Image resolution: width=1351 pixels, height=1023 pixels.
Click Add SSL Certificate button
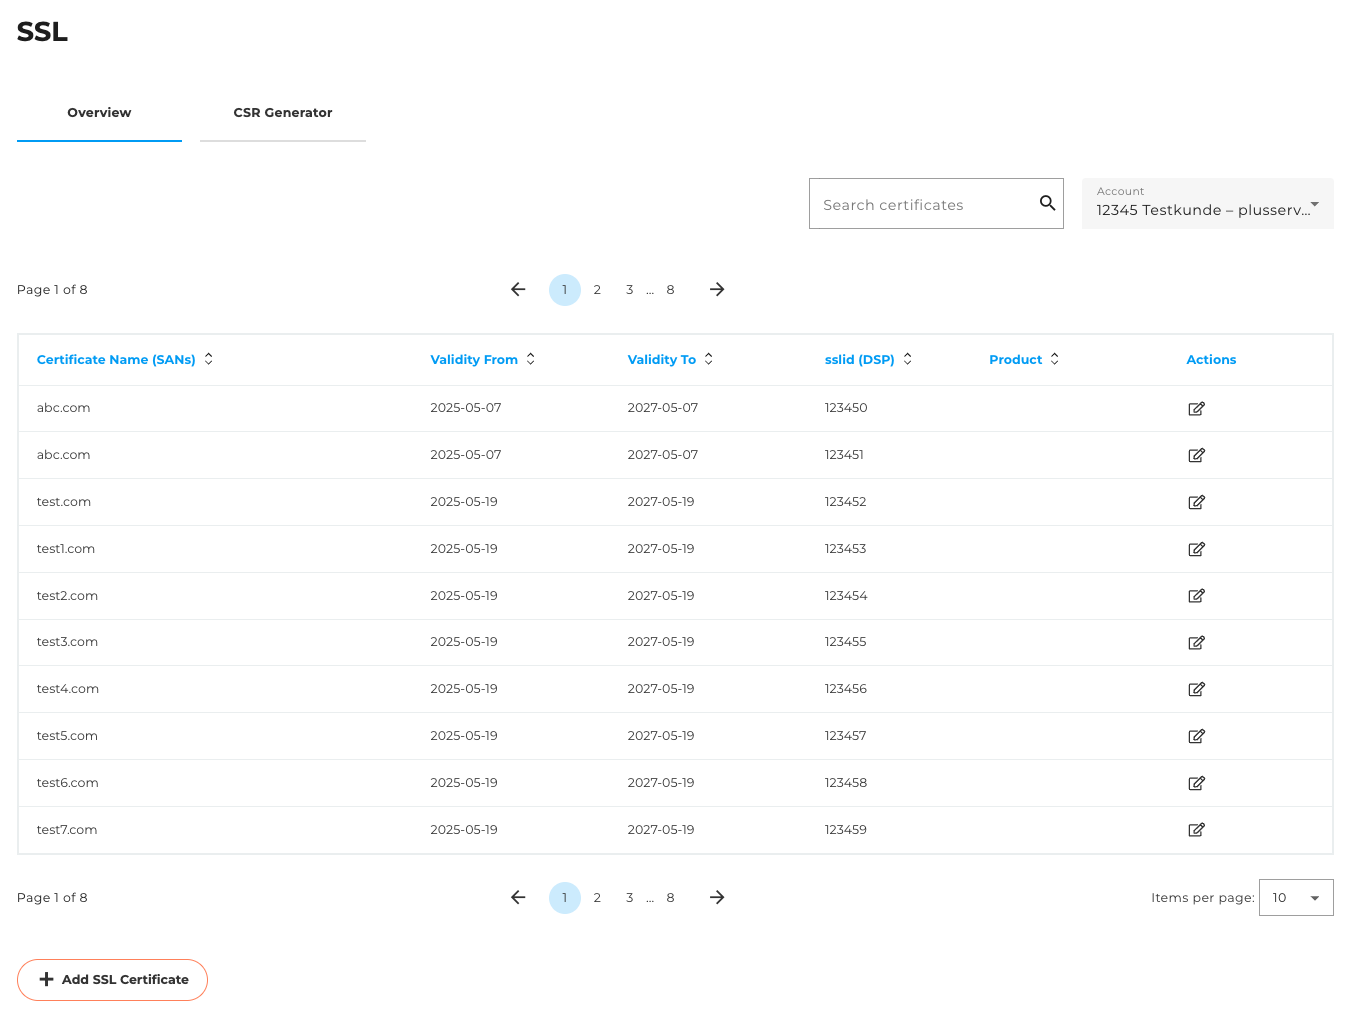pyautogui.click(x=112, y=980)
